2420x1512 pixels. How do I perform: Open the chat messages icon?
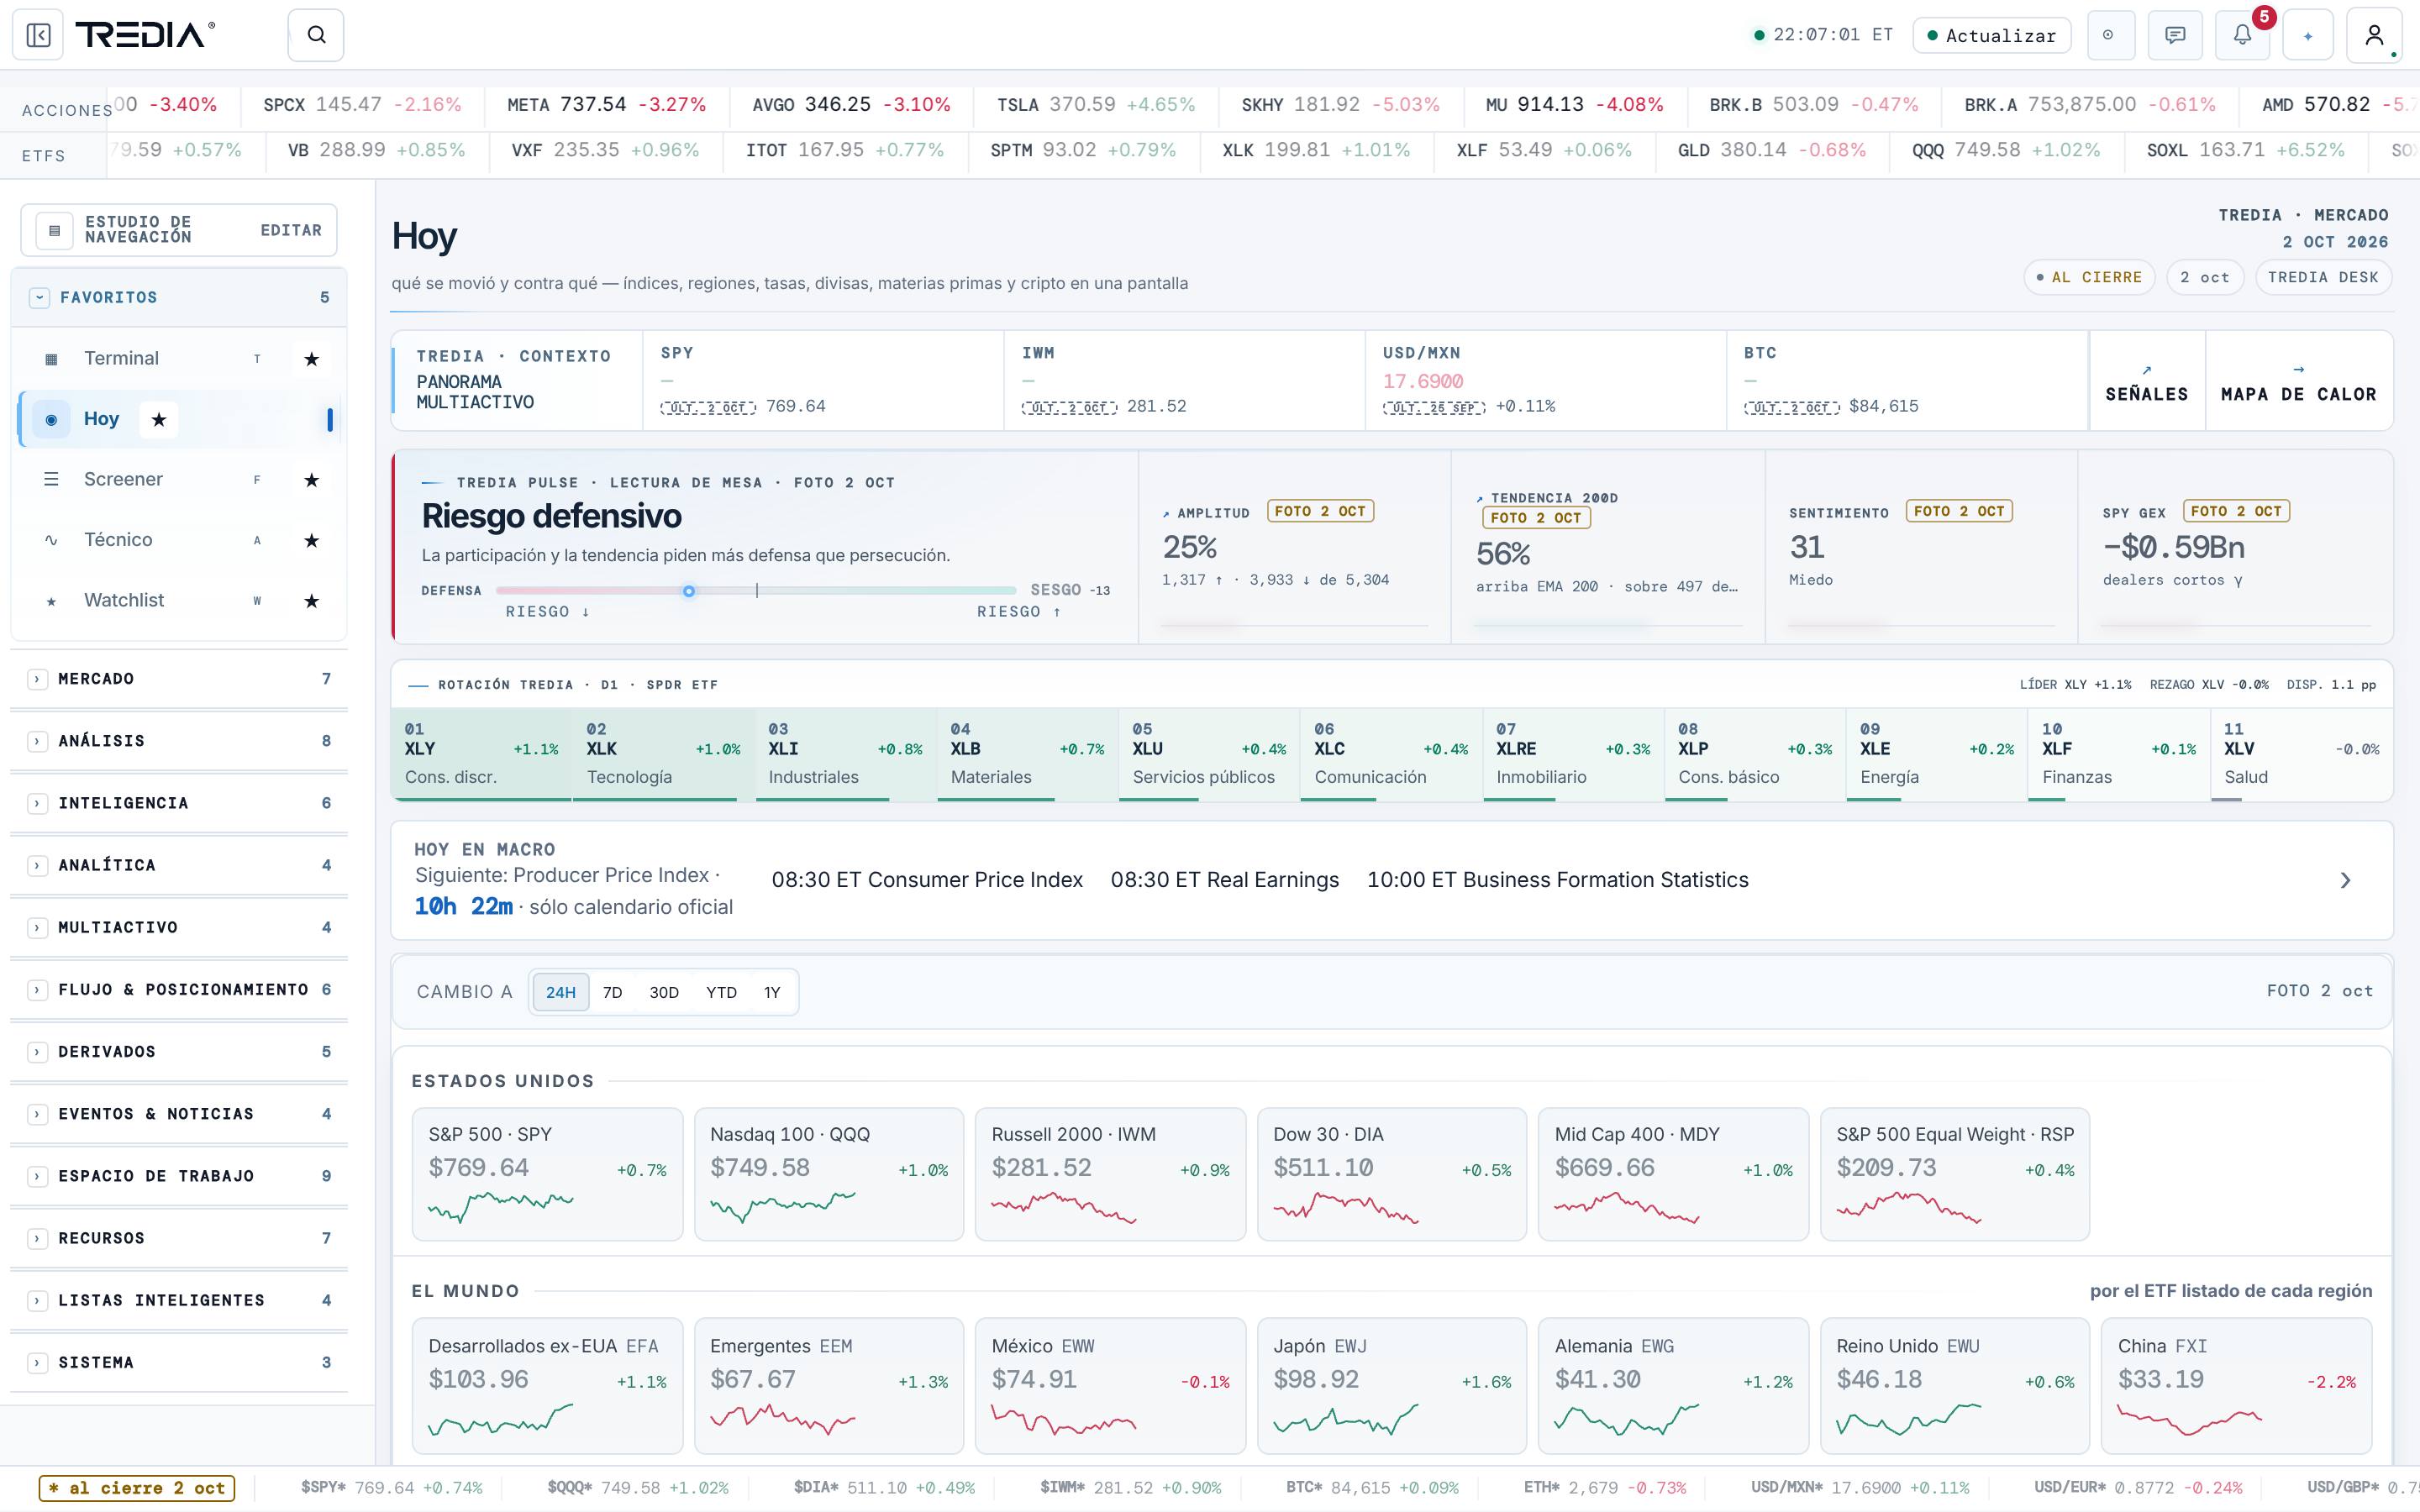tap(2175, 35)
